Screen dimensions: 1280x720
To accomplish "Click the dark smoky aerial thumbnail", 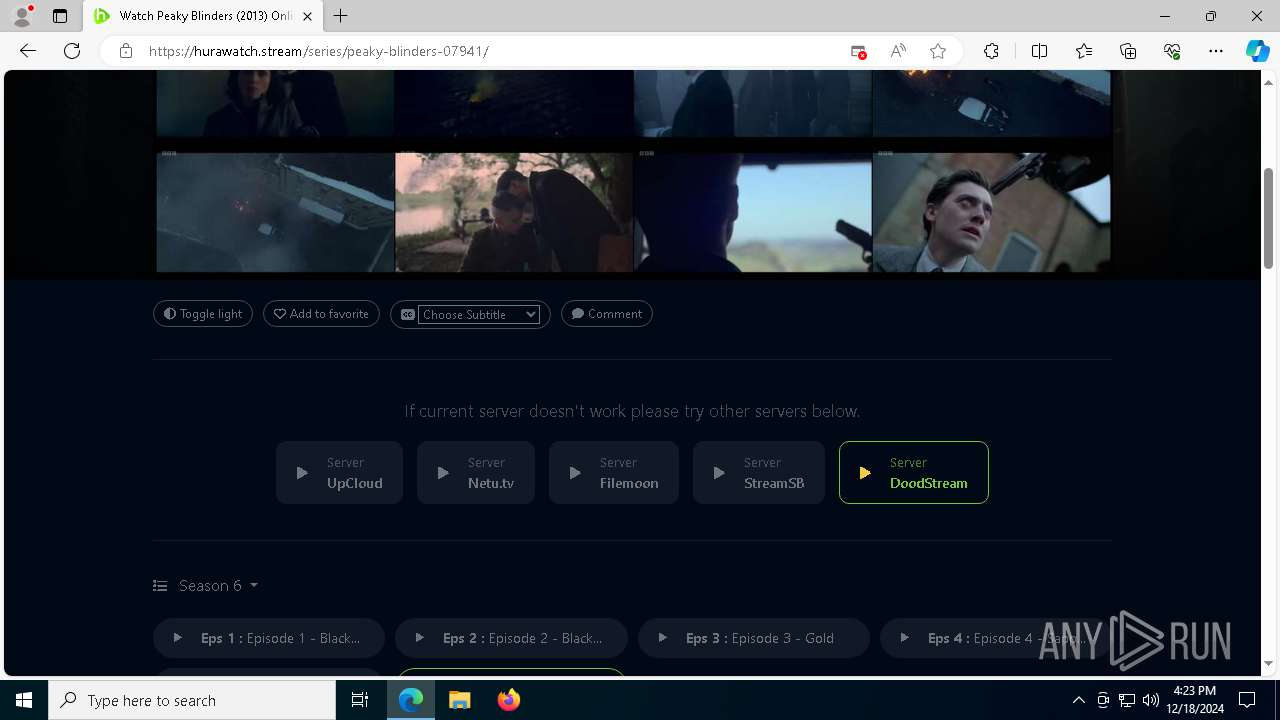I will click(x=275, y=211).
